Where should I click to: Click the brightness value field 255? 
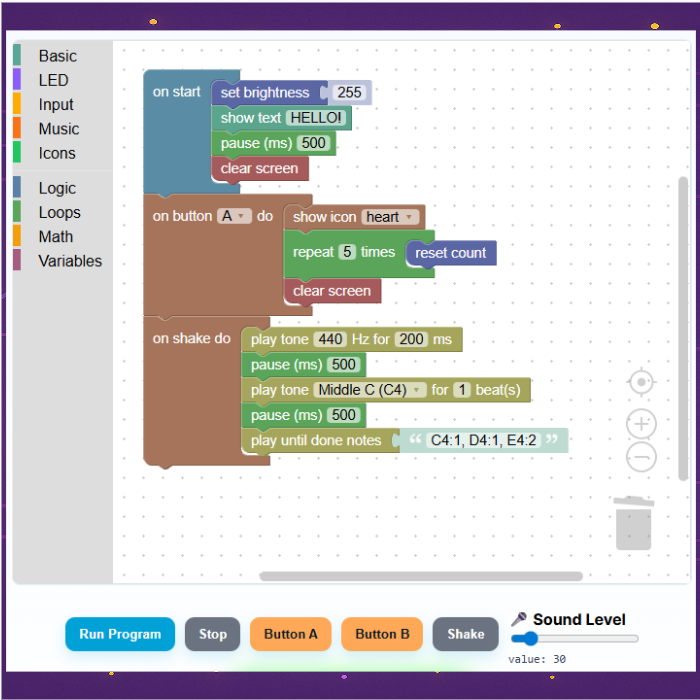pos(349,92)
